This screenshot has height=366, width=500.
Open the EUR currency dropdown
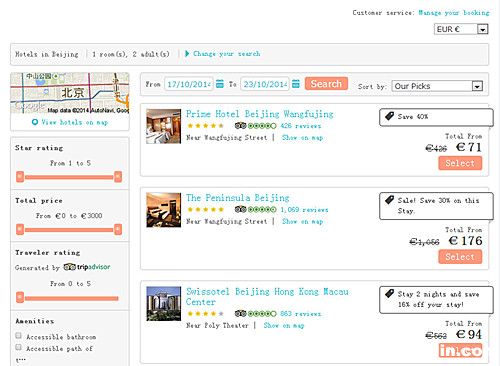click(x=461, y=29)
